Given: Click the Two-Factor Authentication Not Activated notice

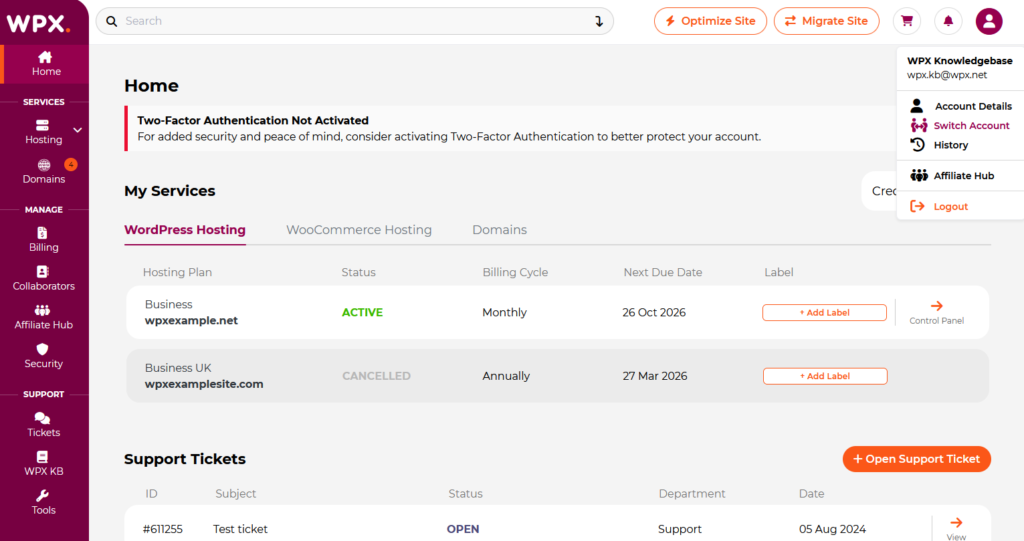Looking at the screenshot, I should click(x=511, y=129).
